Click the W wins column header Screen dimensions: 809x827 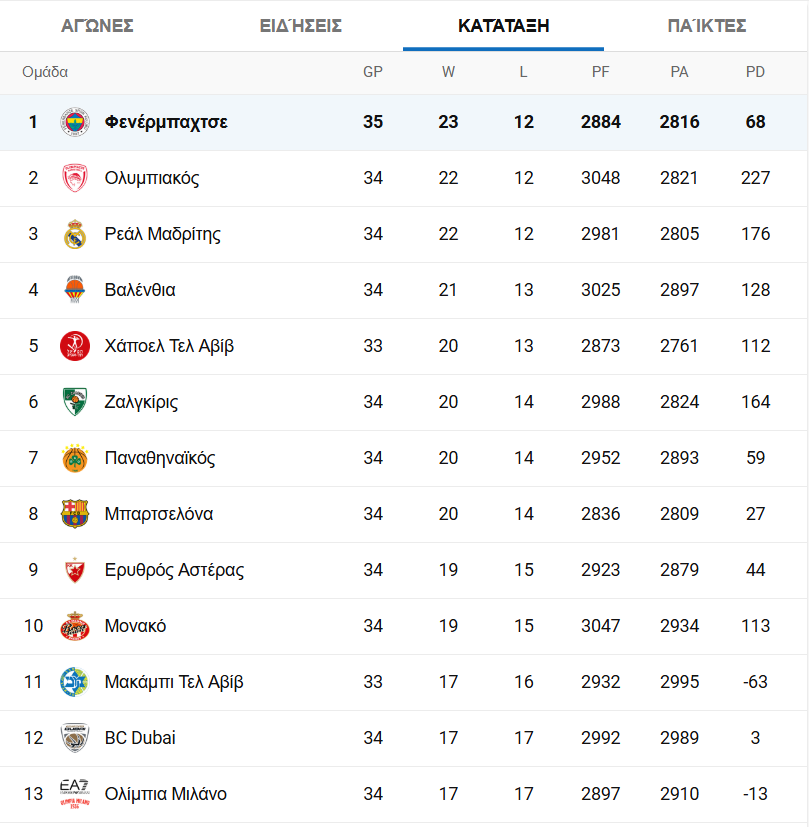point(448,72)
